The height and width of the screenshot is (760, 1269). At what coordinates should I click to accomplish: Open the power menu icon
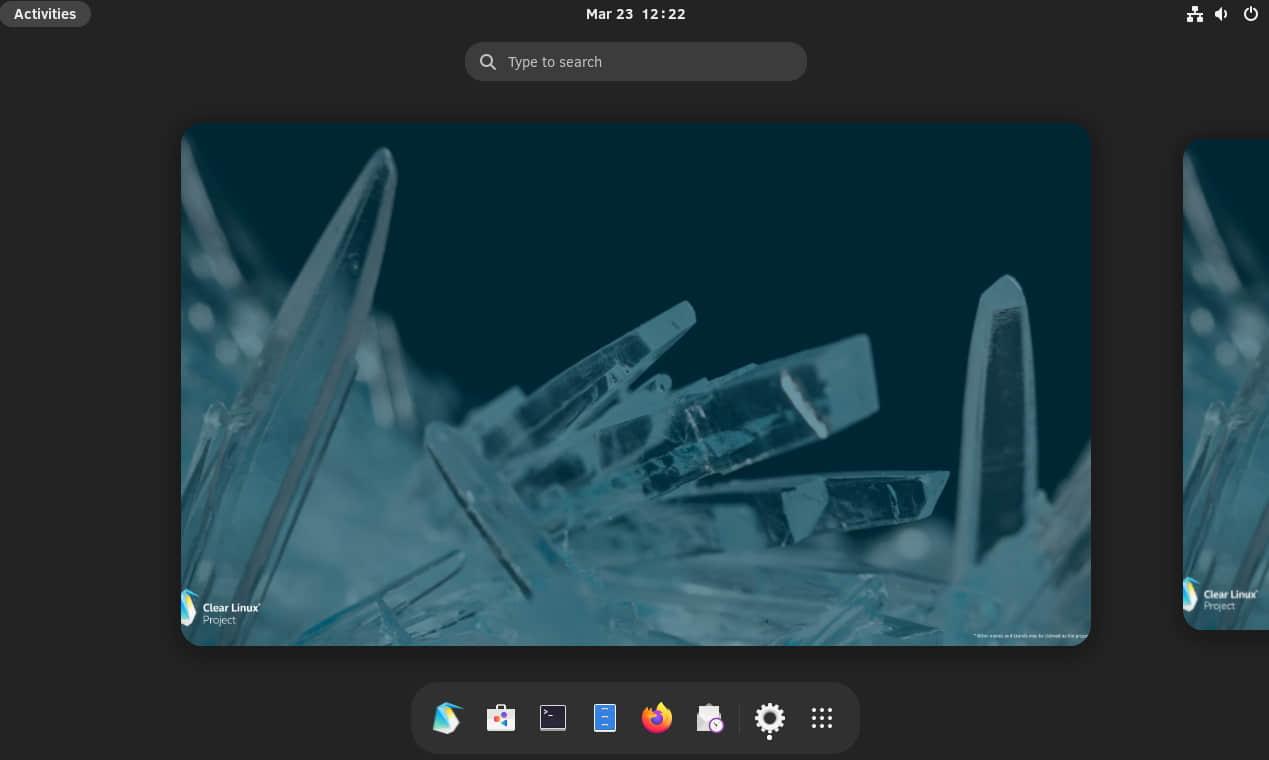pyautogui.click(x=1250, y=14)
